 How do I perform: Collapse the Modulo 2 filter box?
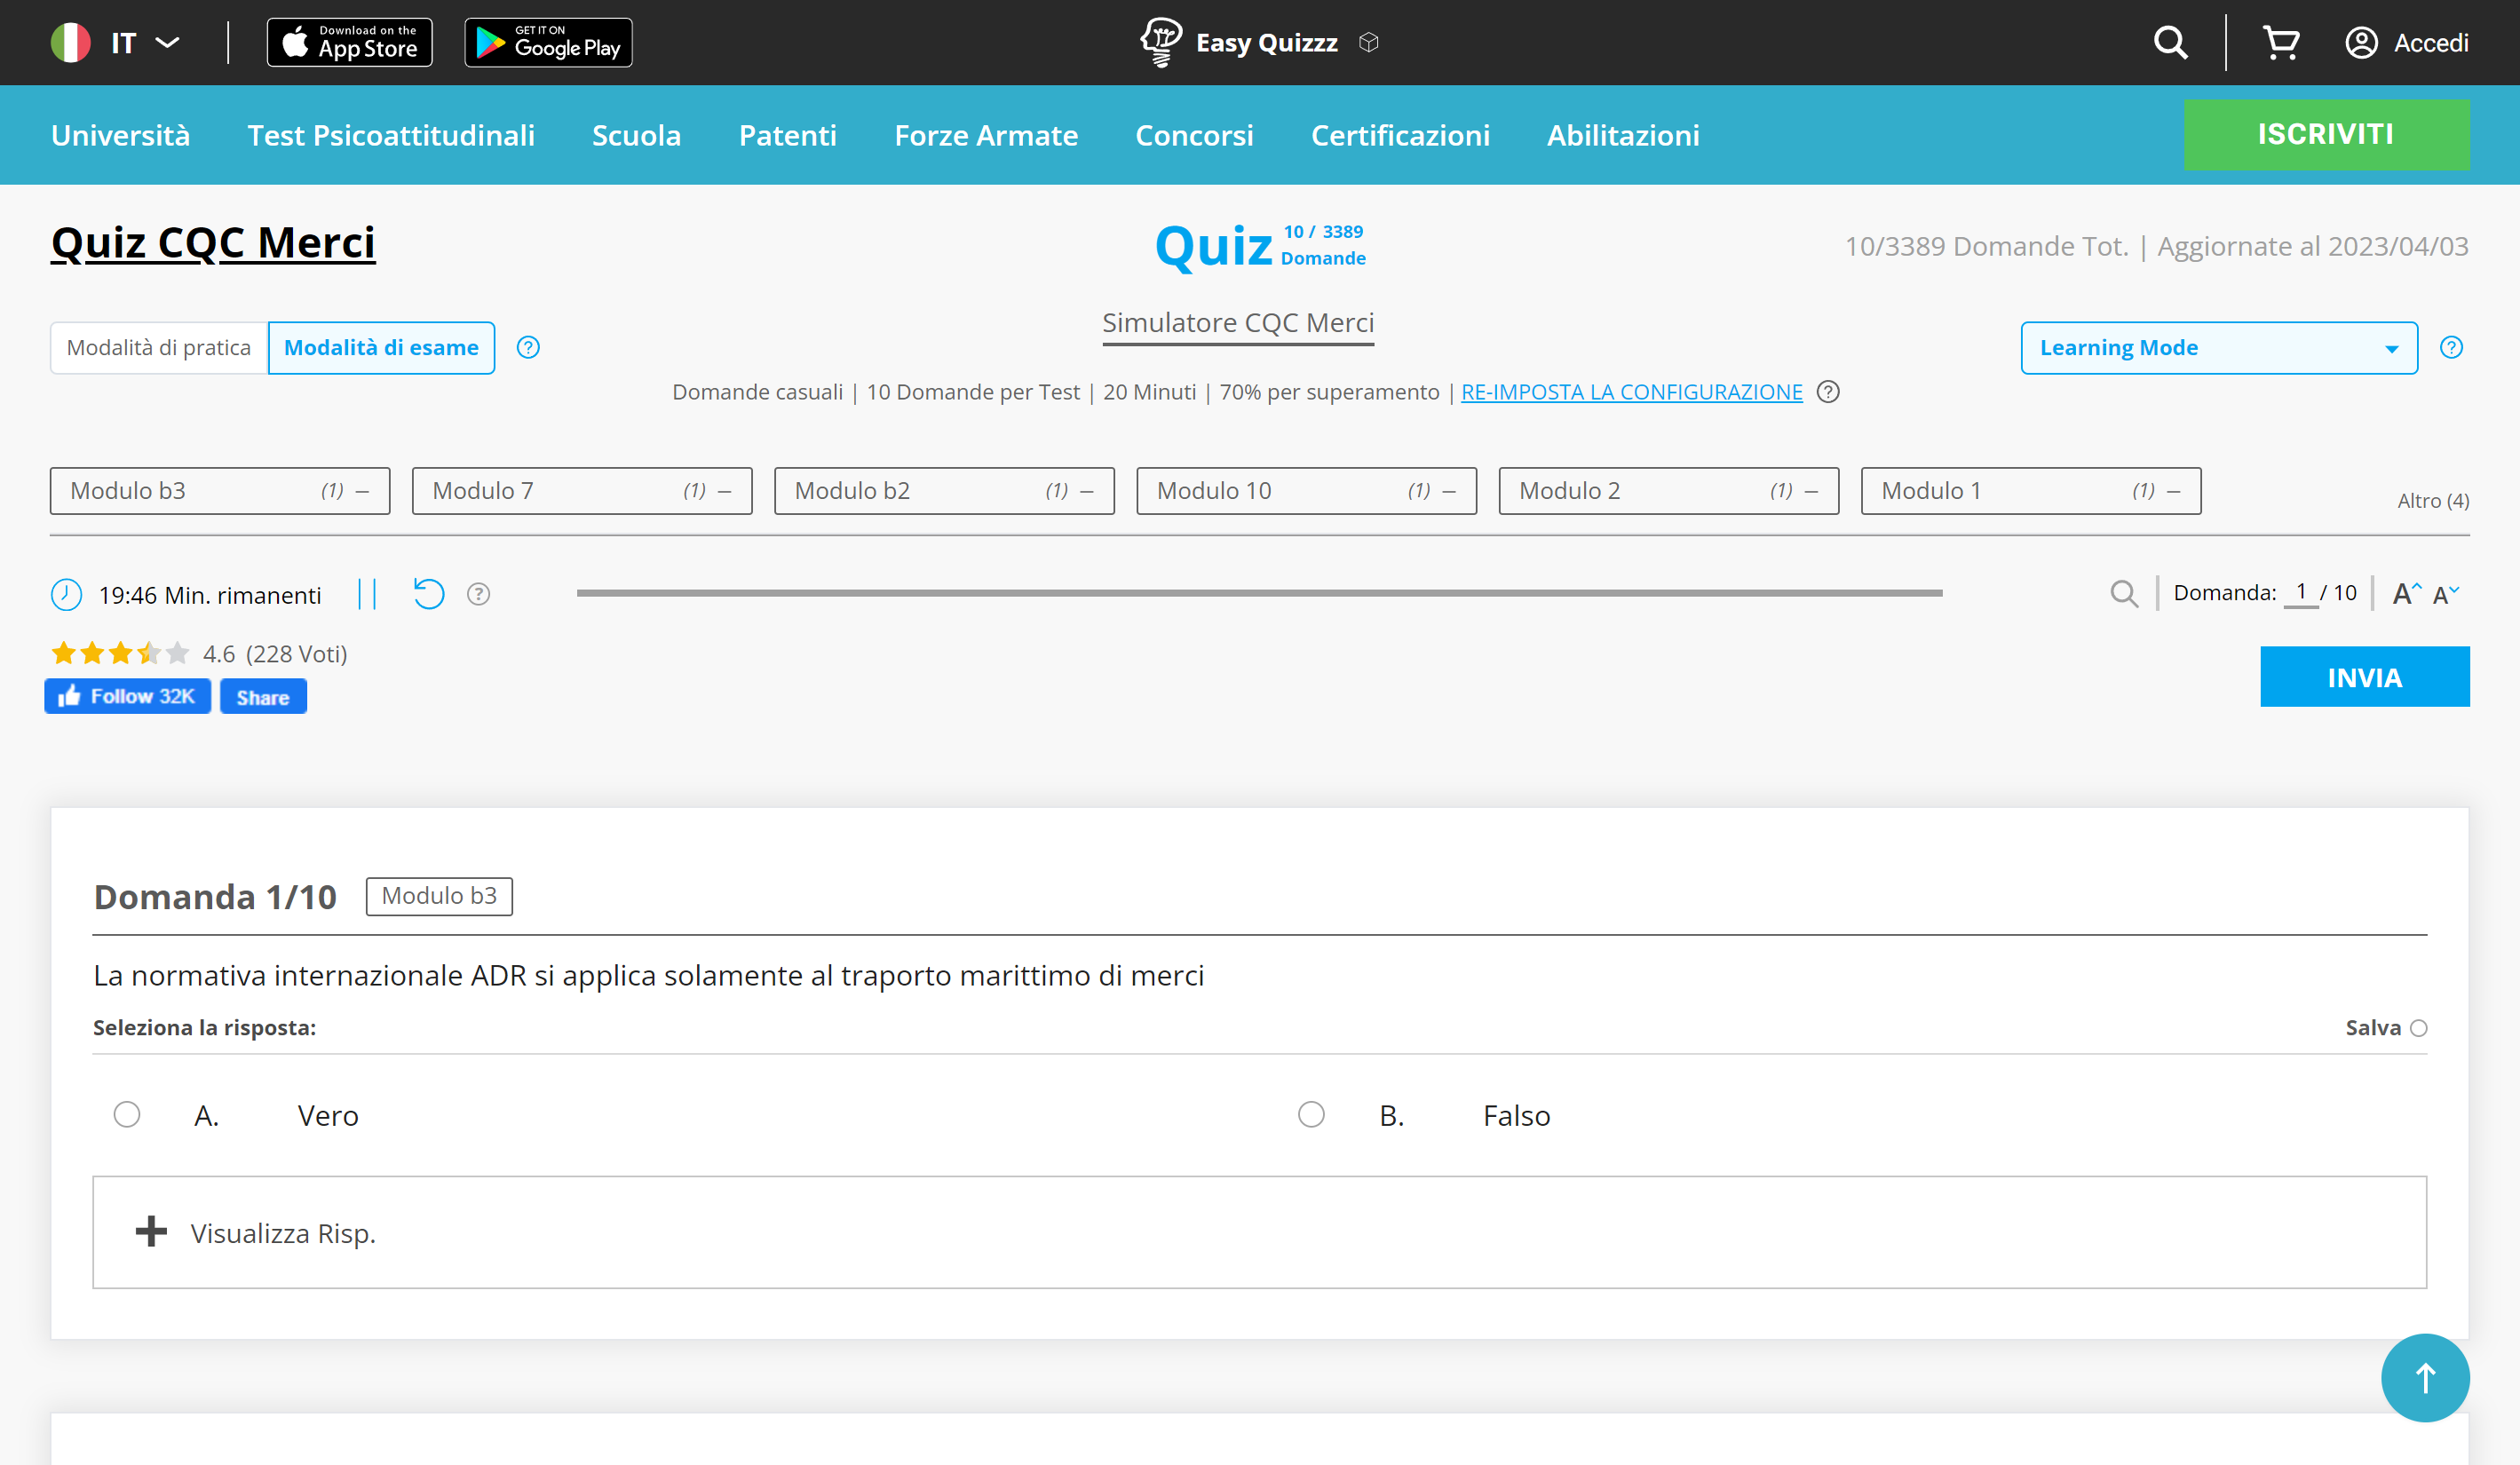[1811, 491]
